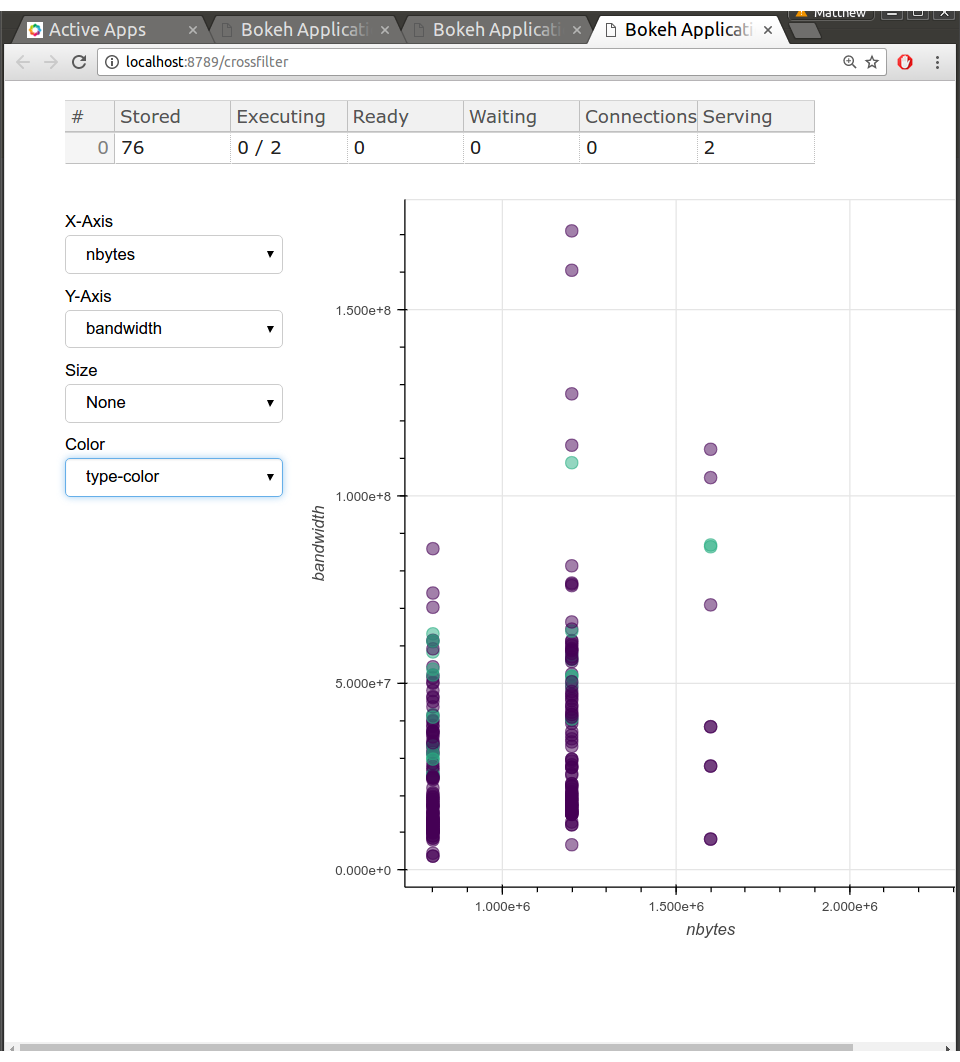Click the browser back navigation arrow
This screenshot has height=1062, width=960.
[x=22, y=62]
